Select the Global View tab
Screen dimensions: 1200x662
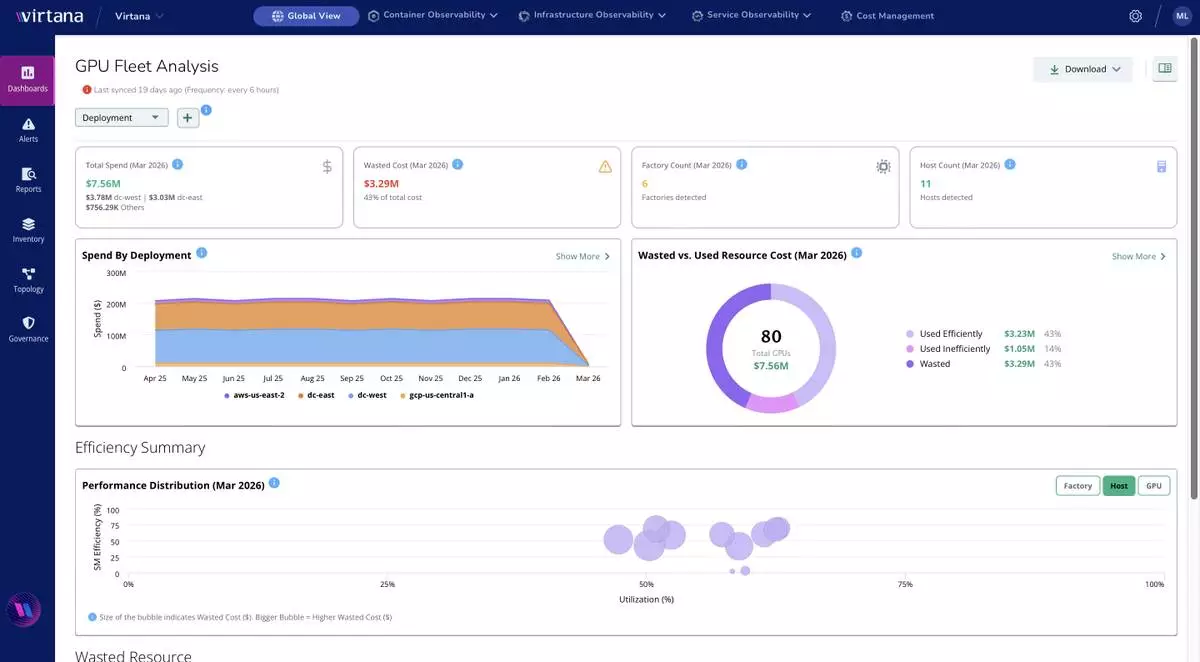(306, 16)
